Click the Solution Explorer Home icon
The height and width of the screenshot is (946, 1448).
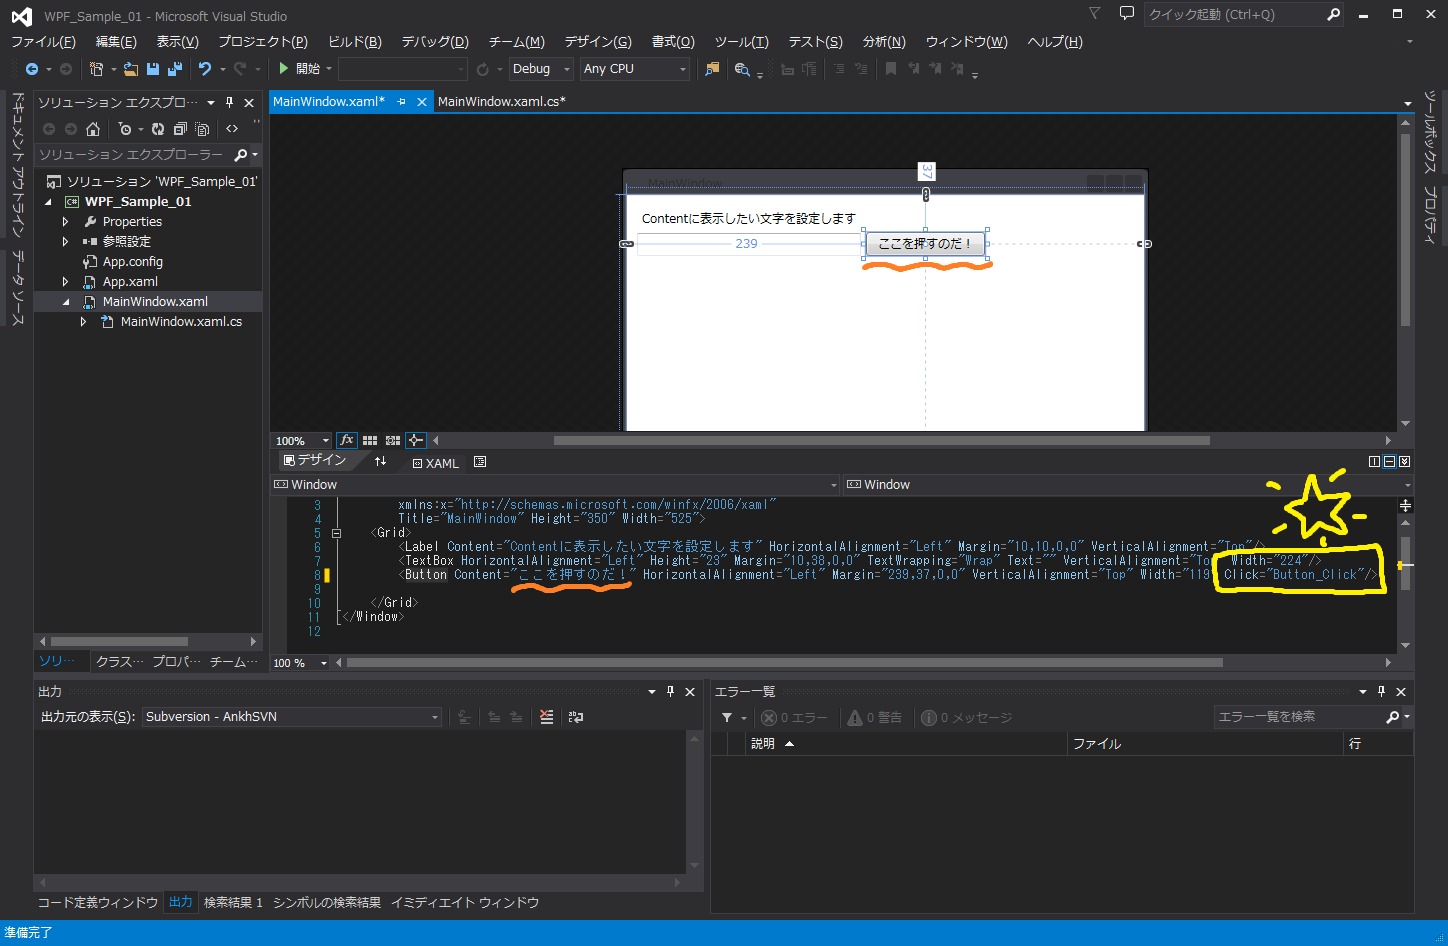click(x=93, y=129)
